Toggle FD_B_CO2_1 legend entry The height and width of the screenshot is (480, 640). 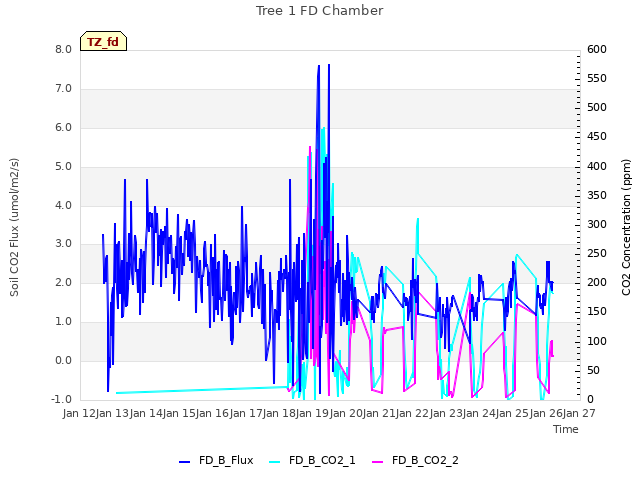312,460
